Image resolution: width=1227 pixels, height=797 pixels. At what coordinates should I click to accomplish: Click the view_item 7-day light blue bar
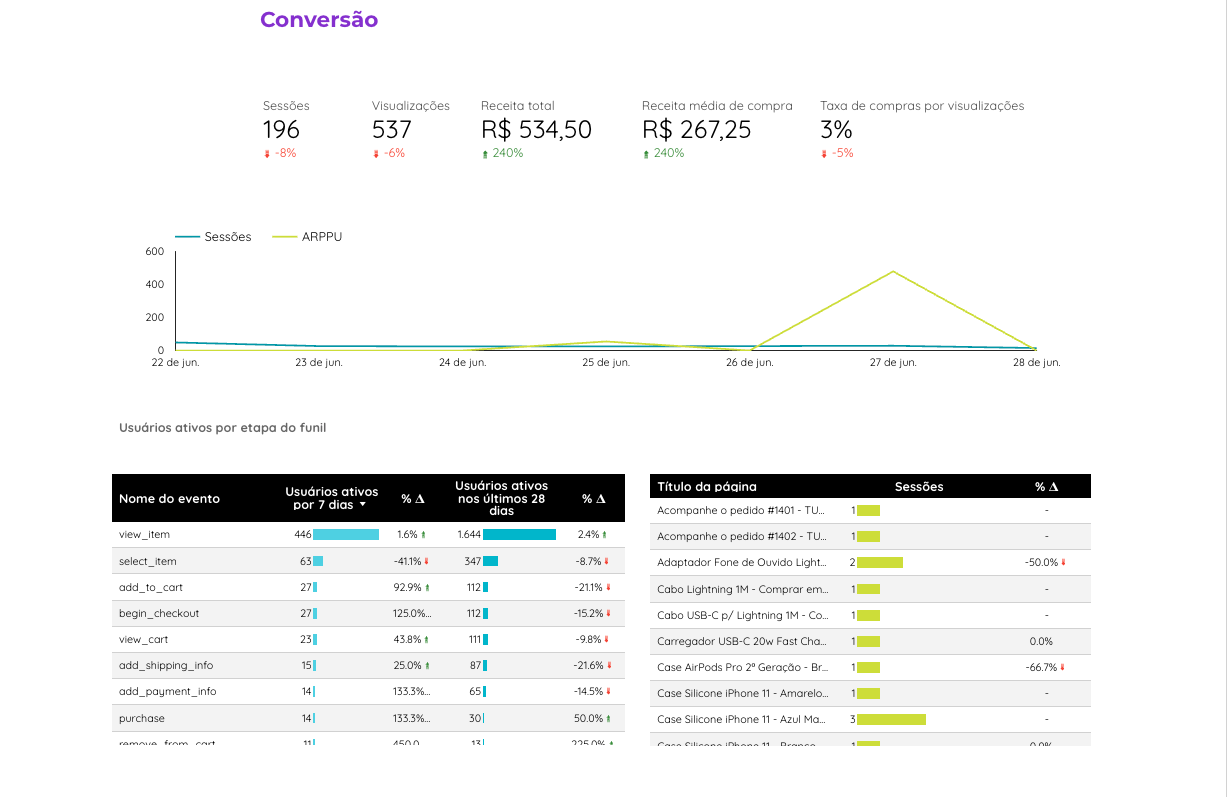coord(346,535)
